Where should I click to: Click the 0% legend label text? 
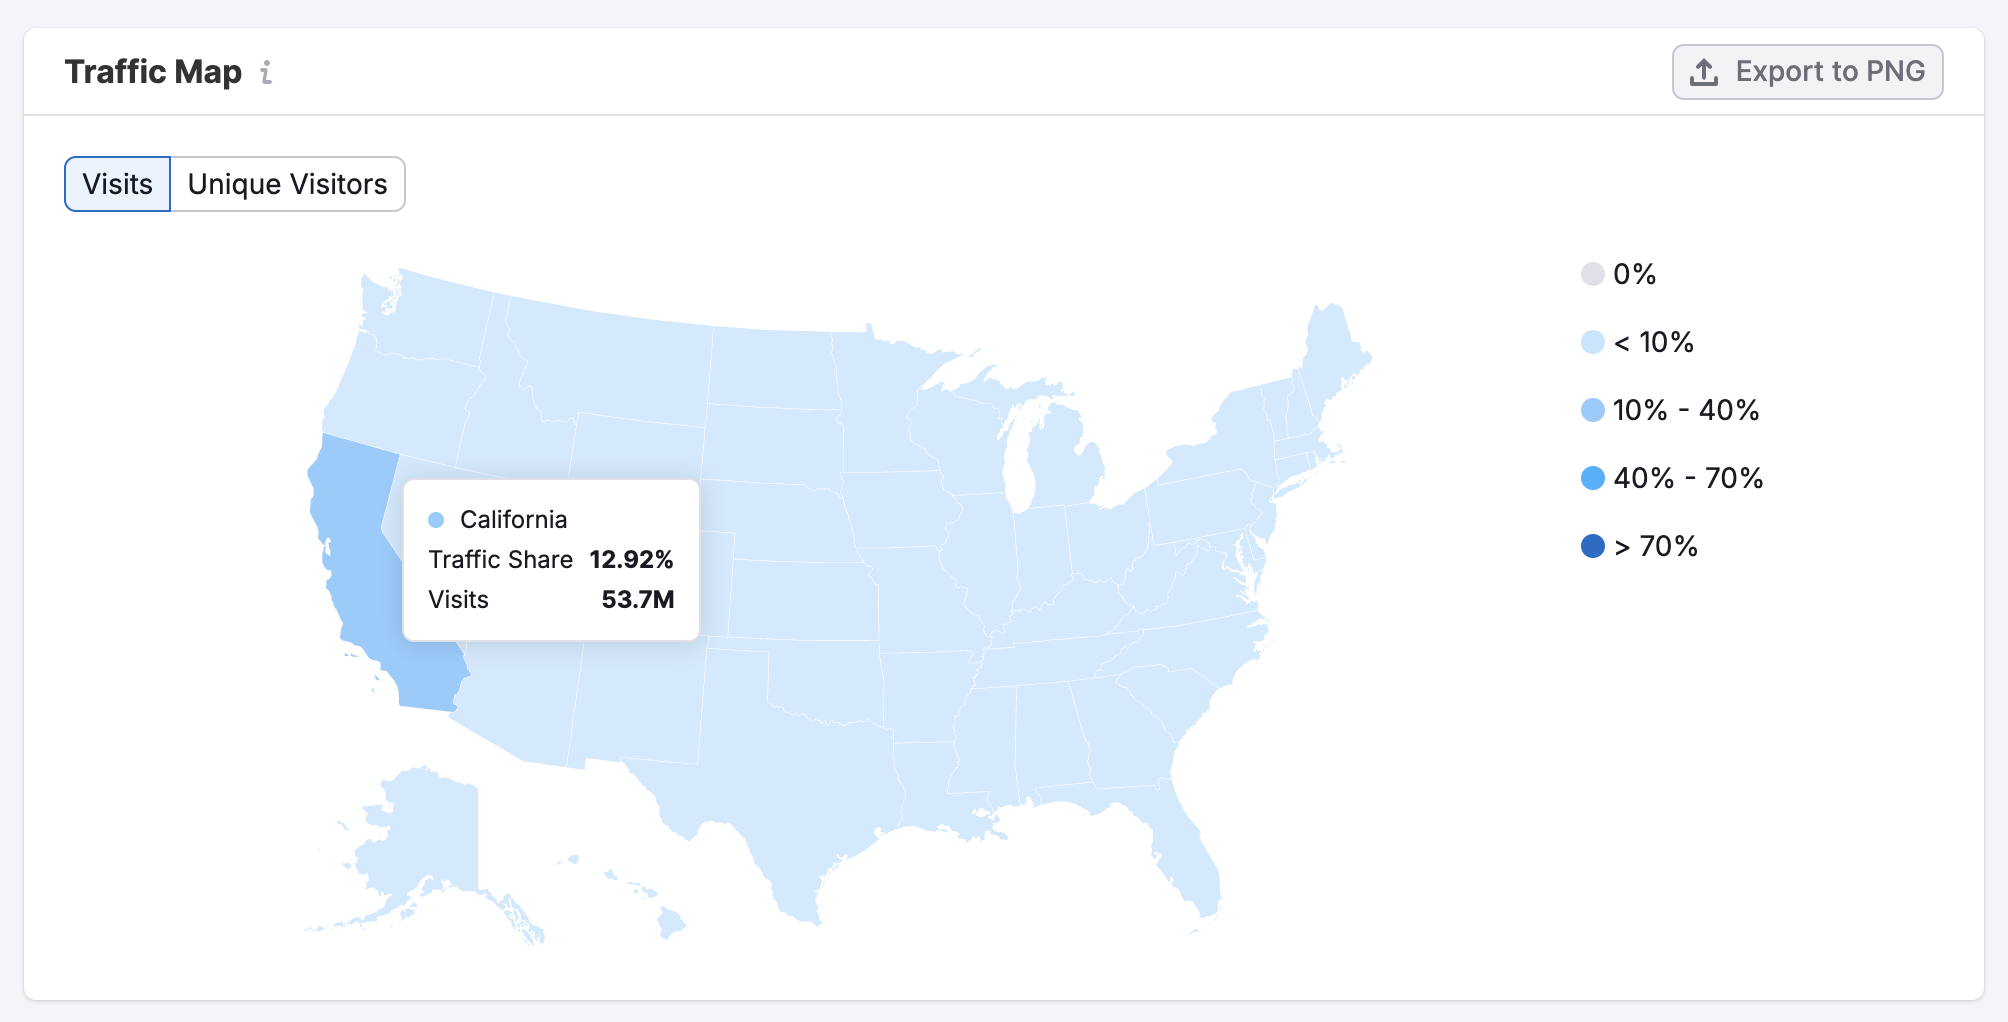click(1634, 273)
